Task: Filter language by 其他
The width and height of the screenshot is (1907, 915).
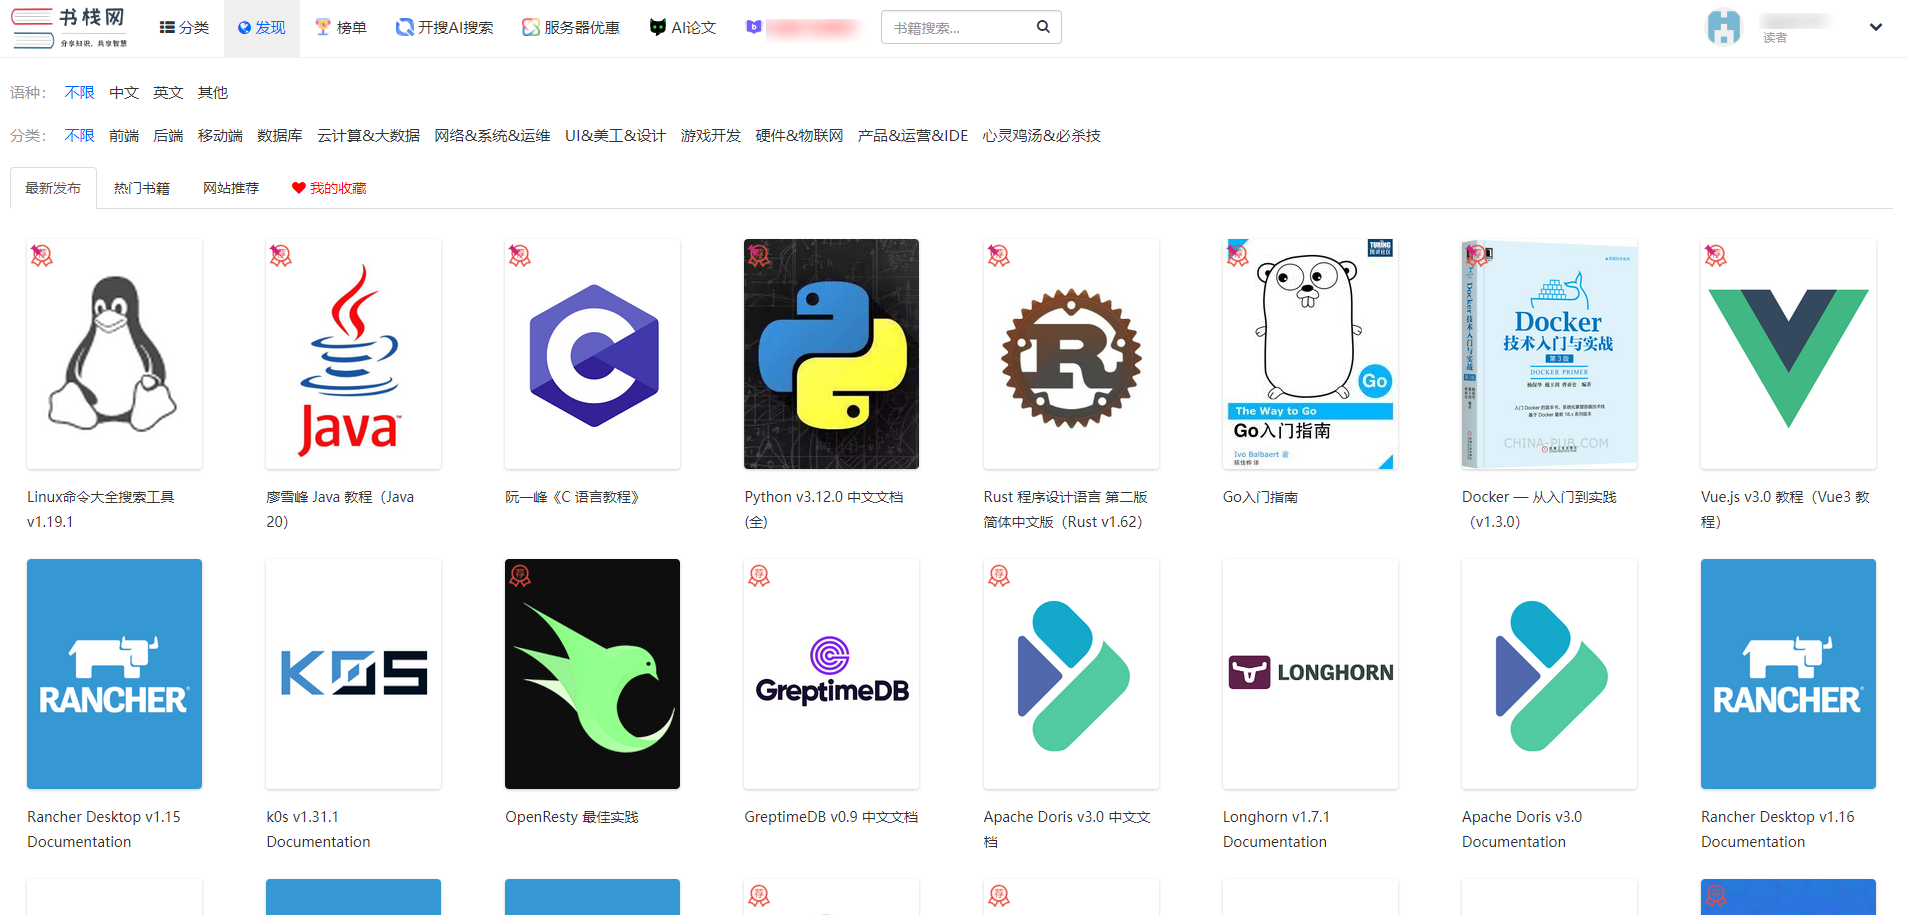Action: [x=213, y=93]
